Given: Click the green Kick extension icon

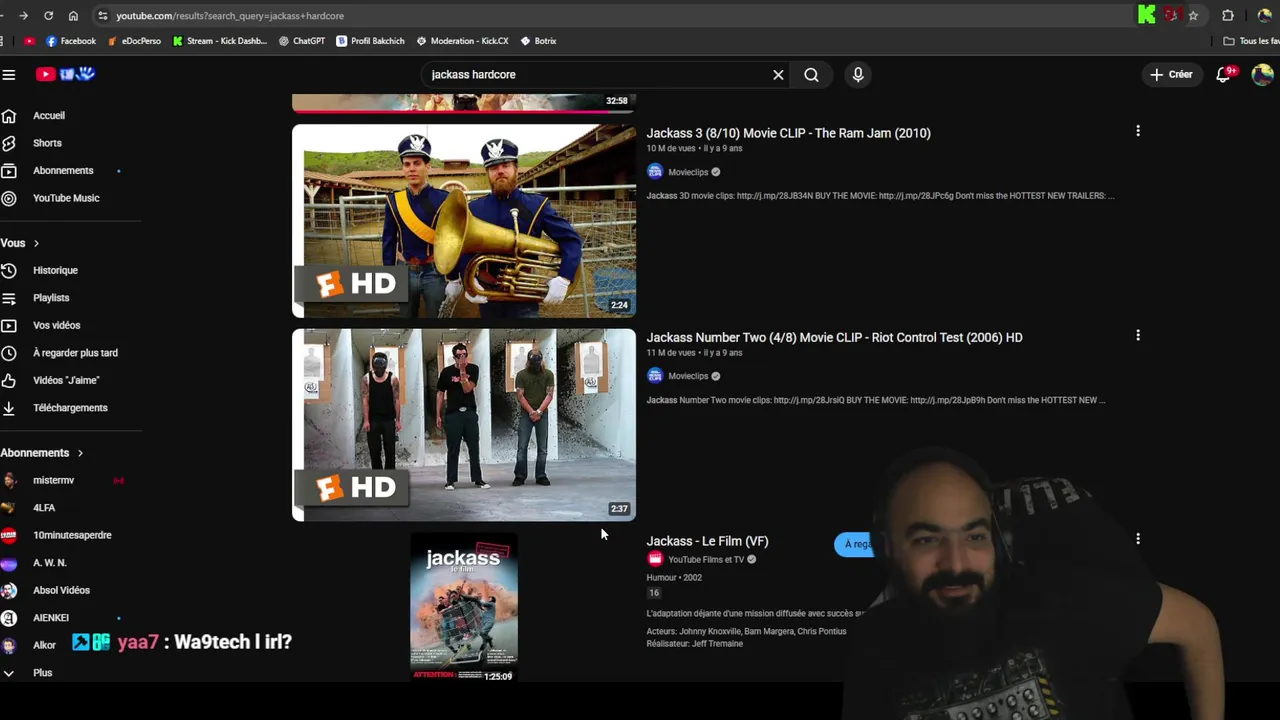Looking at the screenshot, I should pyautogui.click(x=1147, y=15).
